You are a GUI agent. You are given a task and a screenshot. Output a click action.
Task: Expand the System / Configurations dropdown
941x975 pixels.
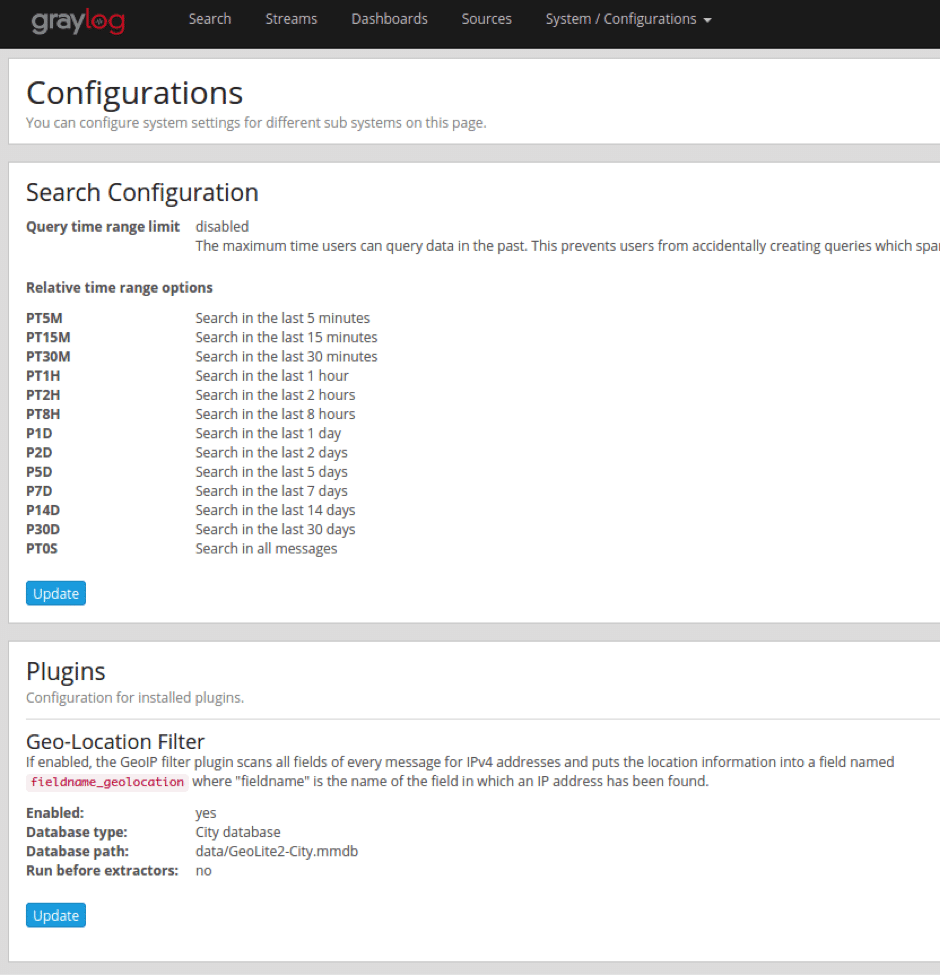tap(628, 19)
